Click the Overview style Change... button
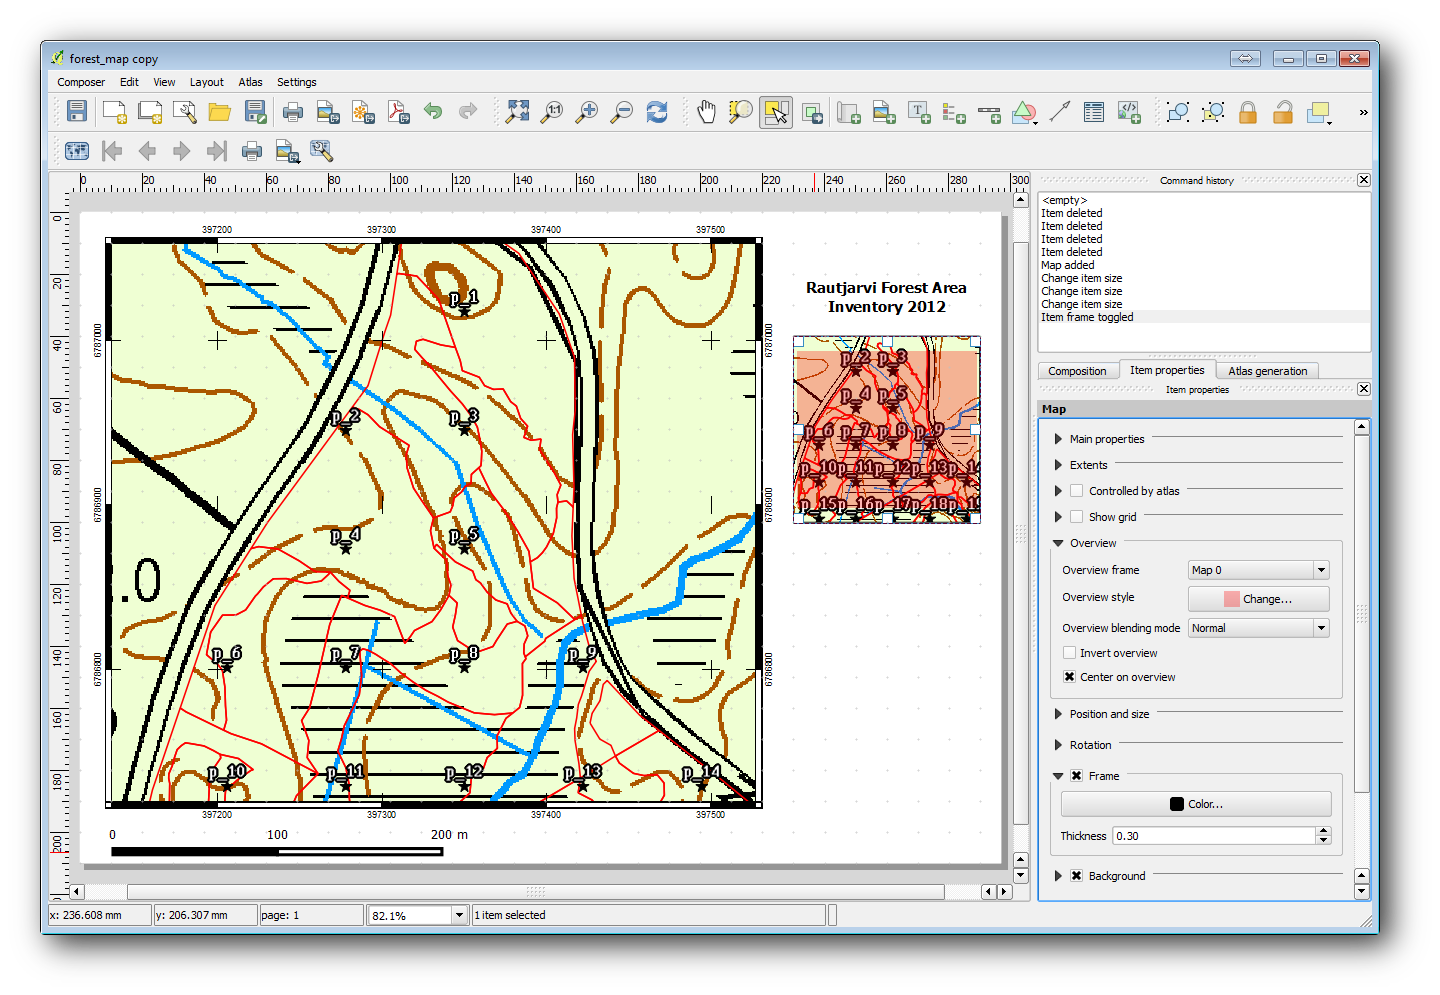 pyautogui.click(x=1258, y=599)
